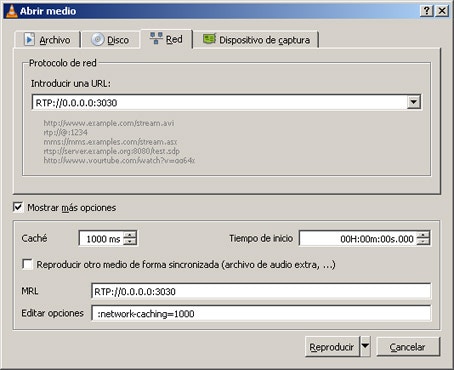
Task: Click the youtube.com/watch example text
Action: [119, 160]
